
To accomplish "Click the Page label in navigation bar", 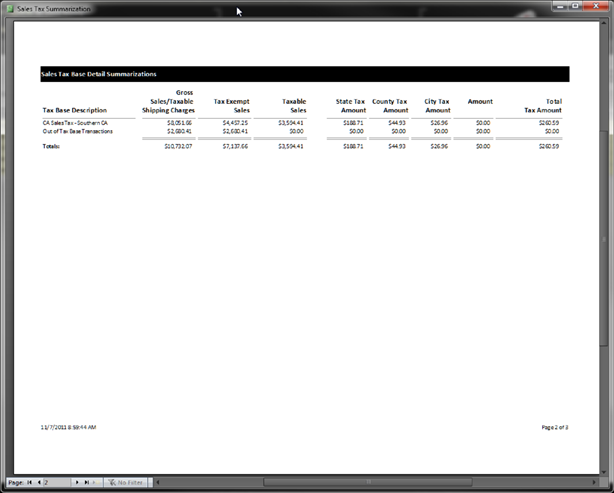I will pyautogui.click(x=16, y=482).
